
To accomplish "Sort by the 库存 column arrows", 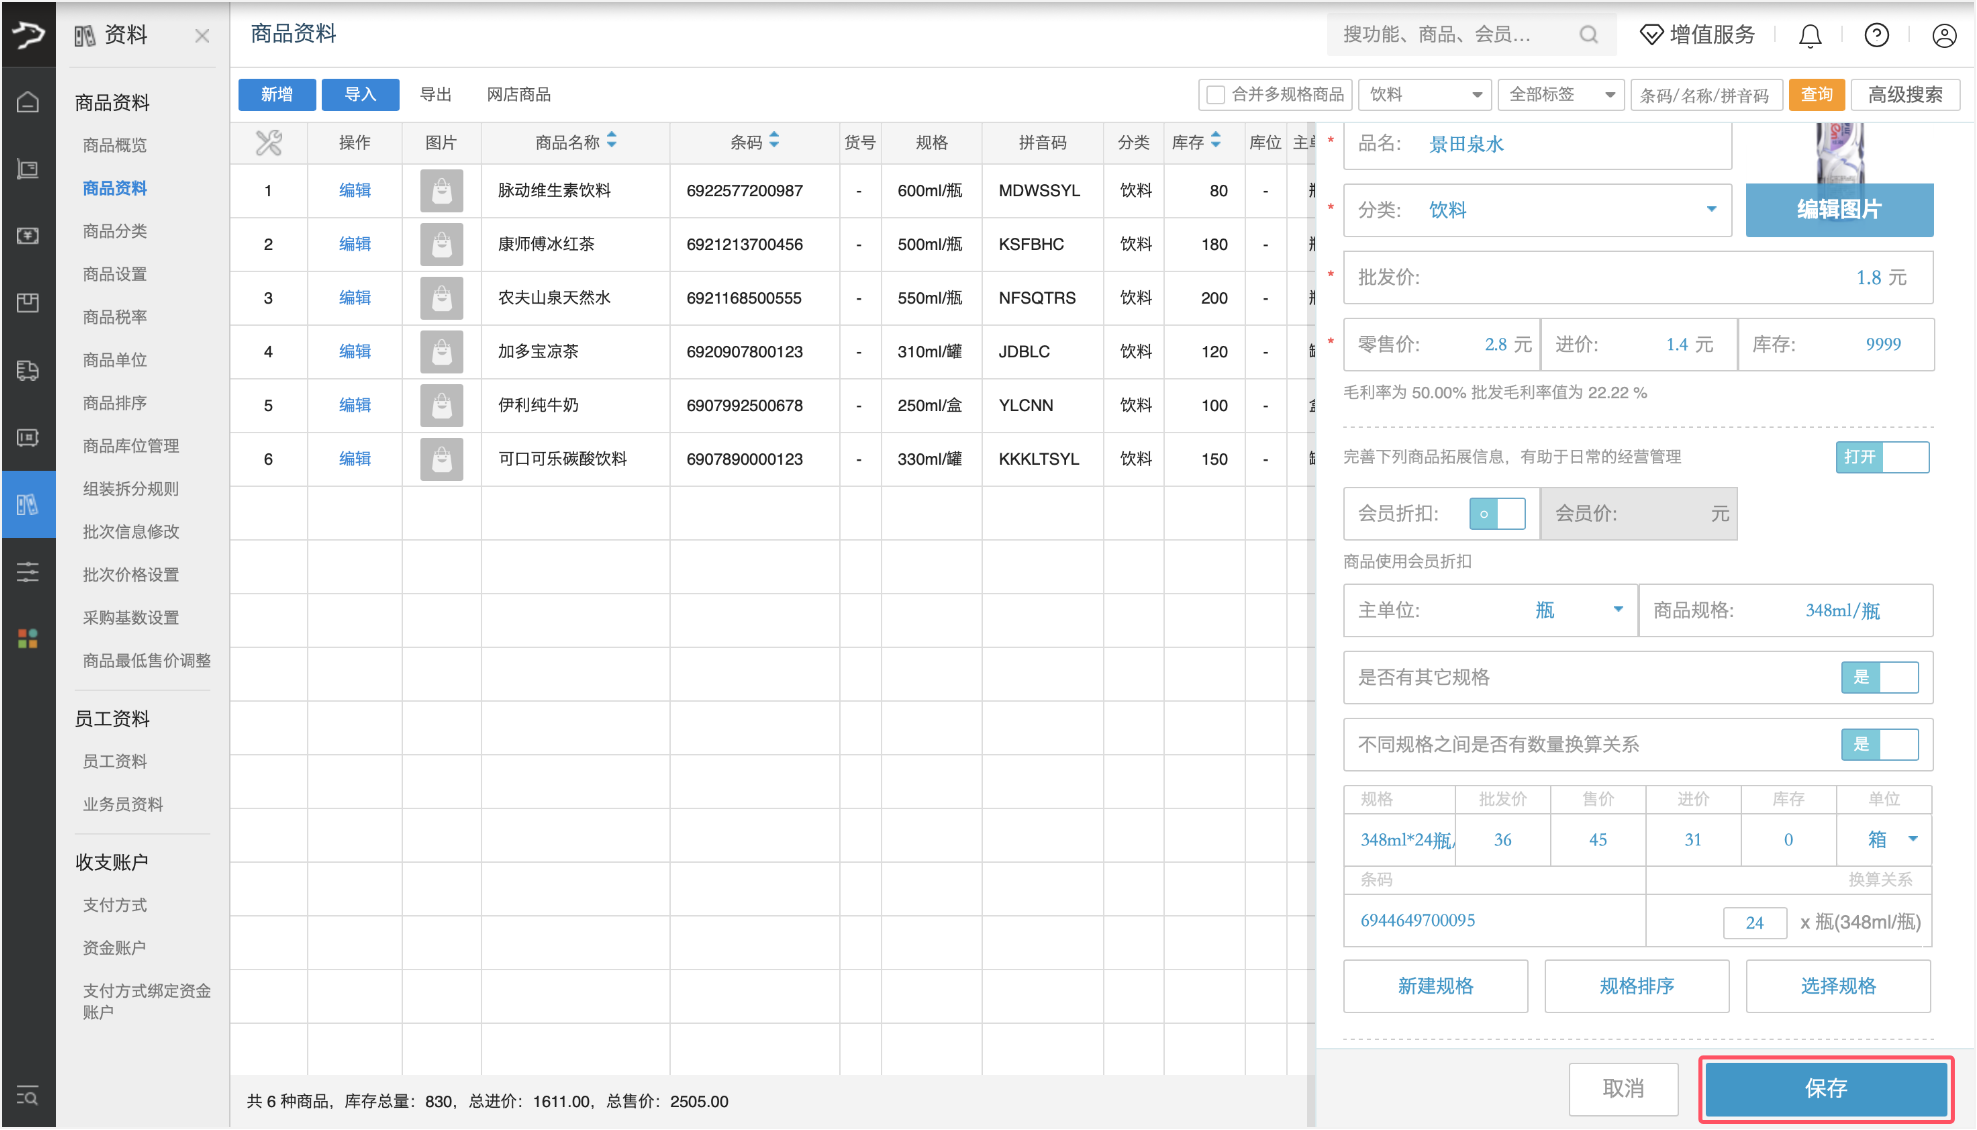I will point(1215,142).
